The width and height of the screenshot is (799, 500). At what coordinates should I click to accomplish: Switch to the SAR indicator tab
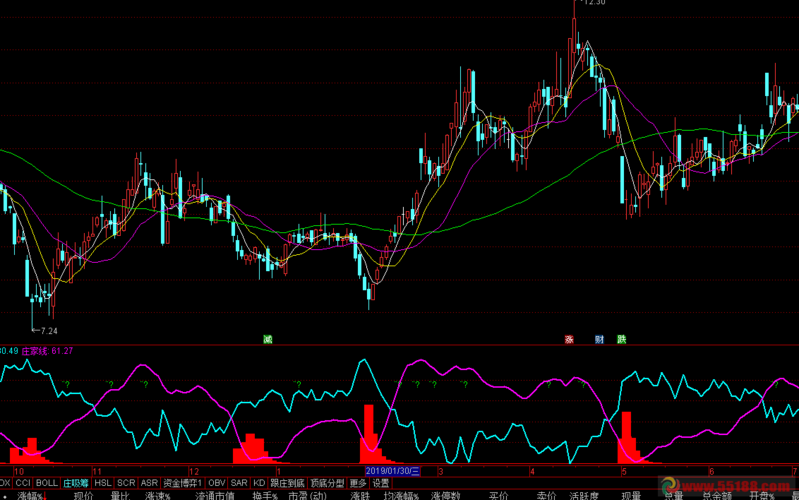[239, 482]
